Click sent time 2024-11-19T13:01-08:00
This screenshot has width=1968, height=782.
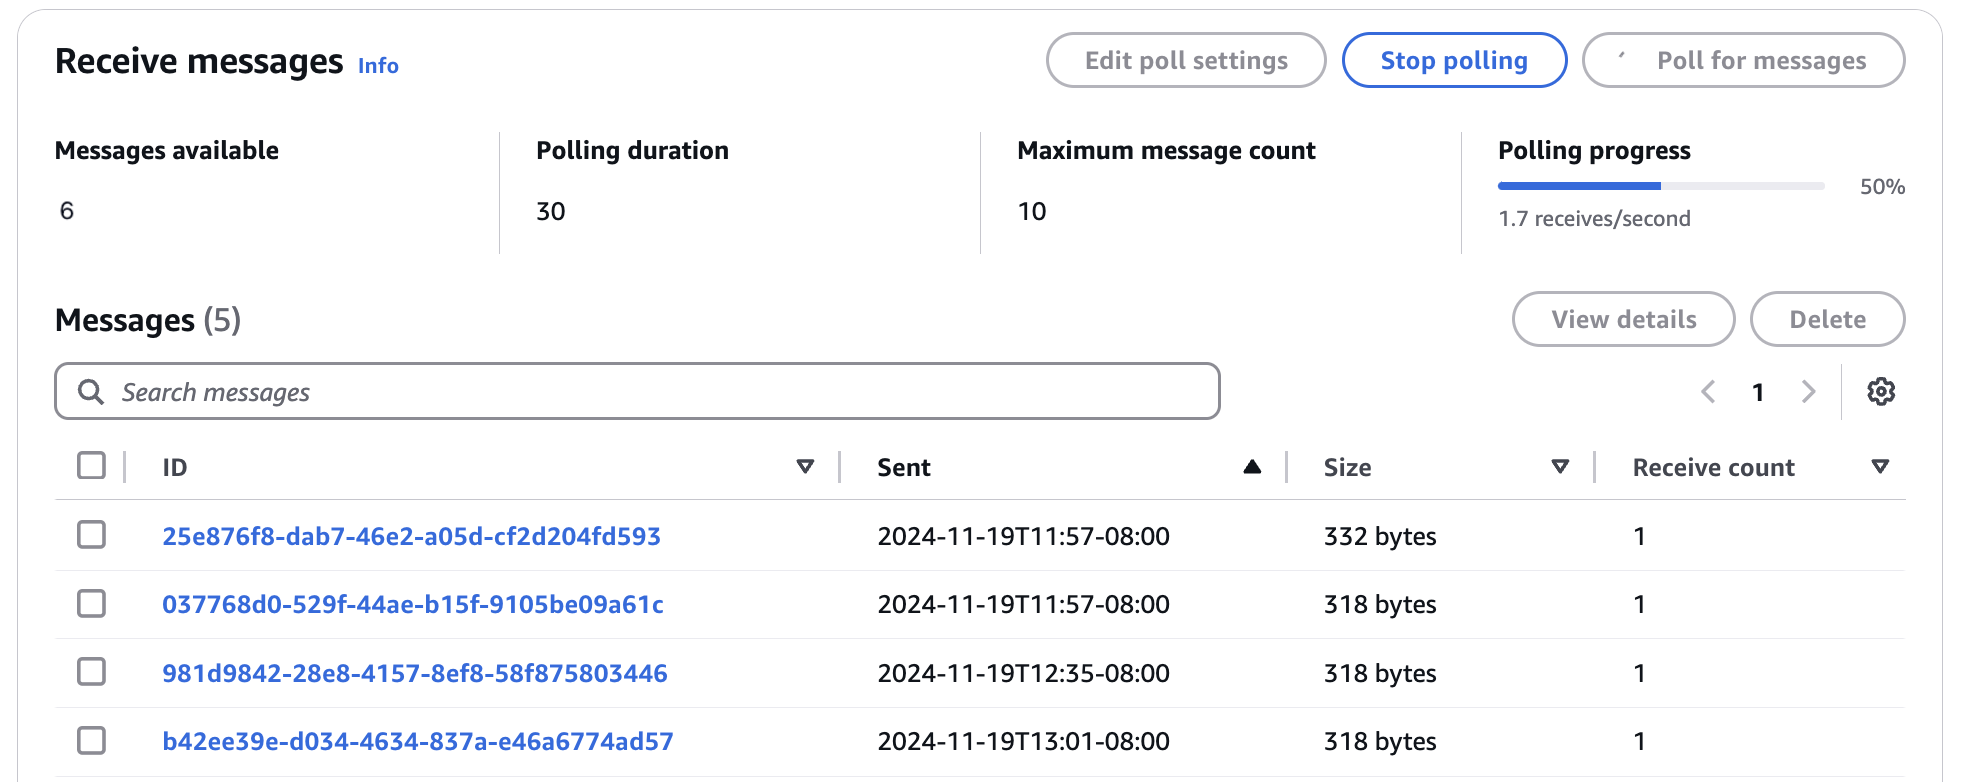[1023, 741]
